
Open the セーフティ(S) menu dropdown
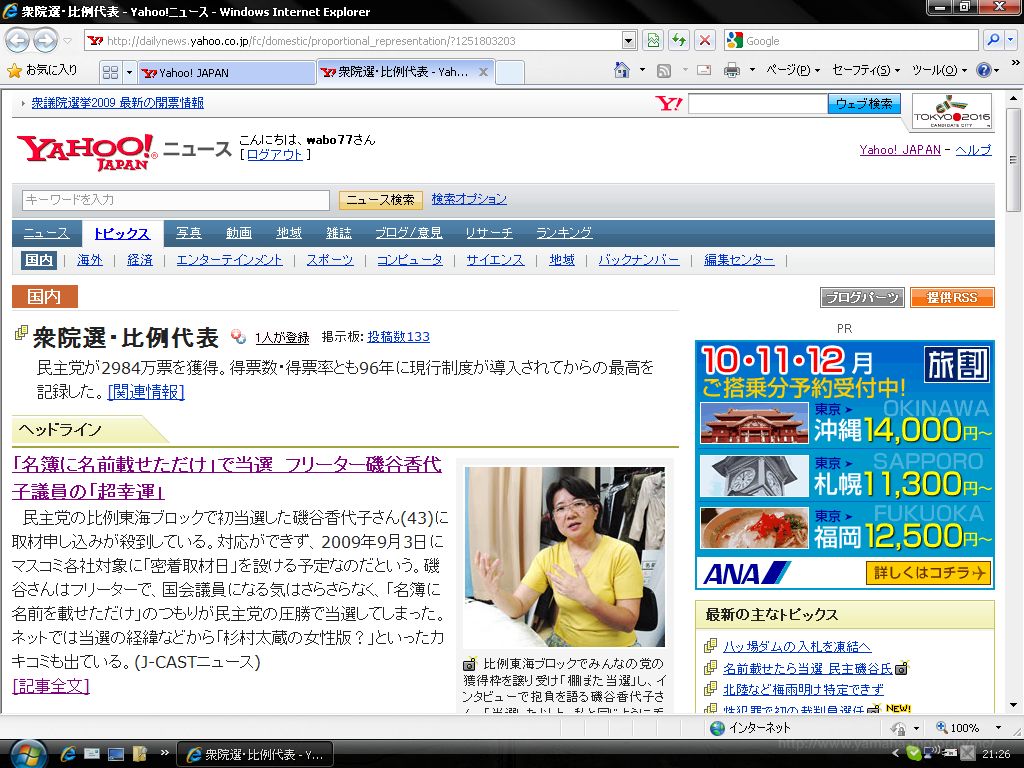[x=866, y=70]
